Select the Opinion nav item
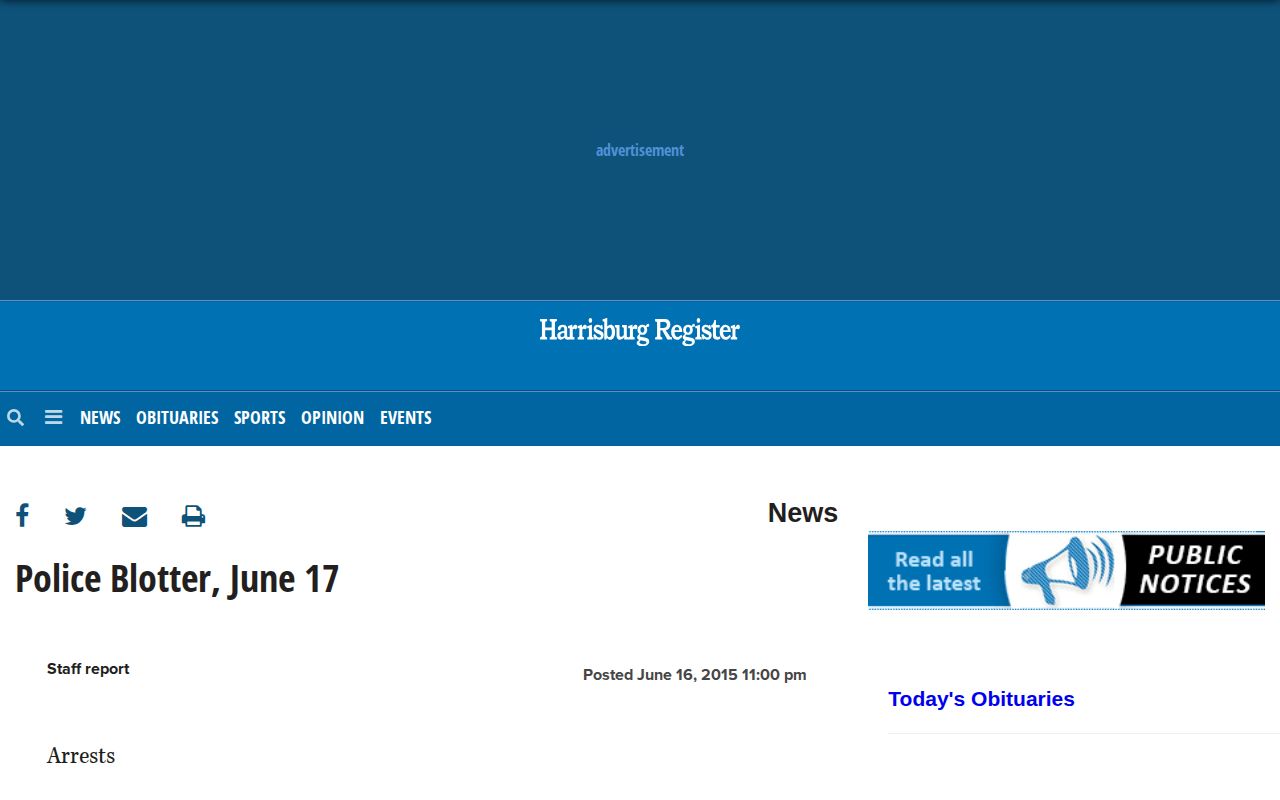1280x800 pixels. pyautogui.click(x=333, y=418)
